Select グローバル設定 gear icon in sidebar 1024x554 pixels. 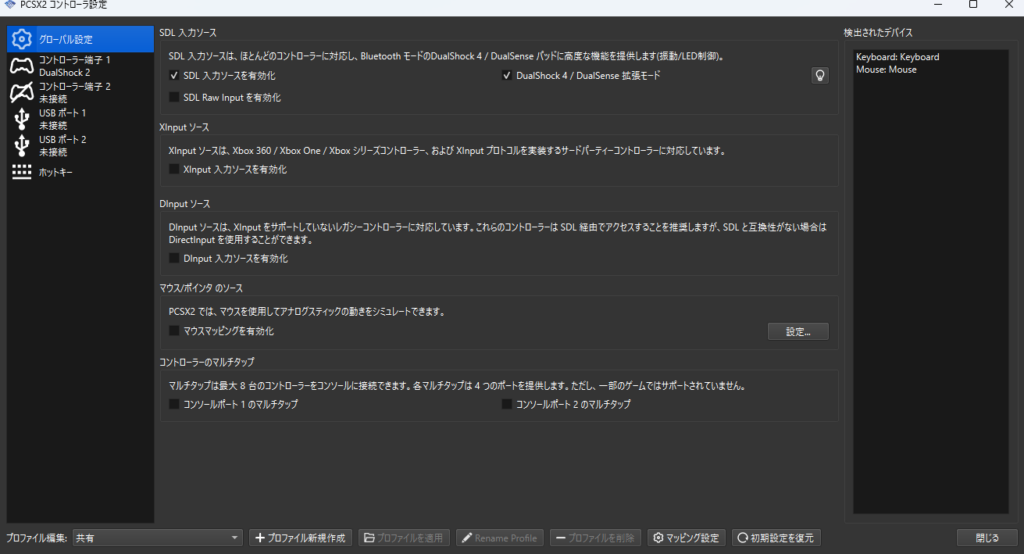coord(22,39)
